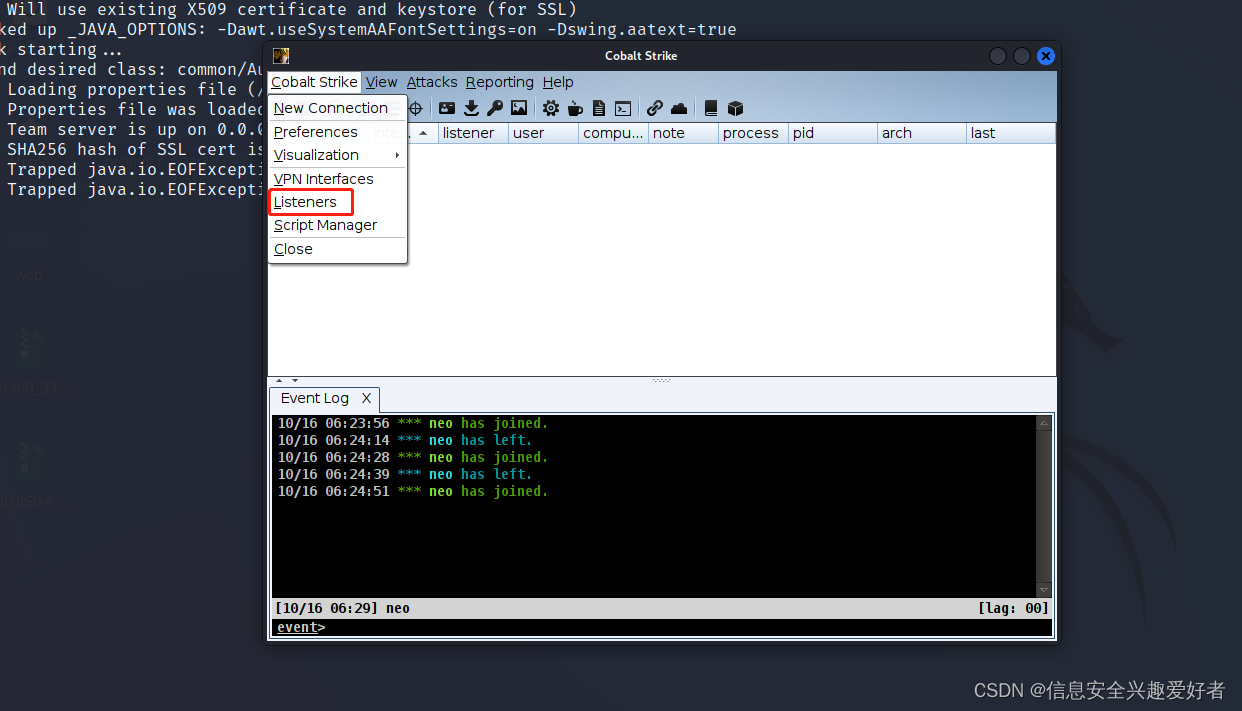Collapse top pane with splitter up arrow

[x=279, y=380]
